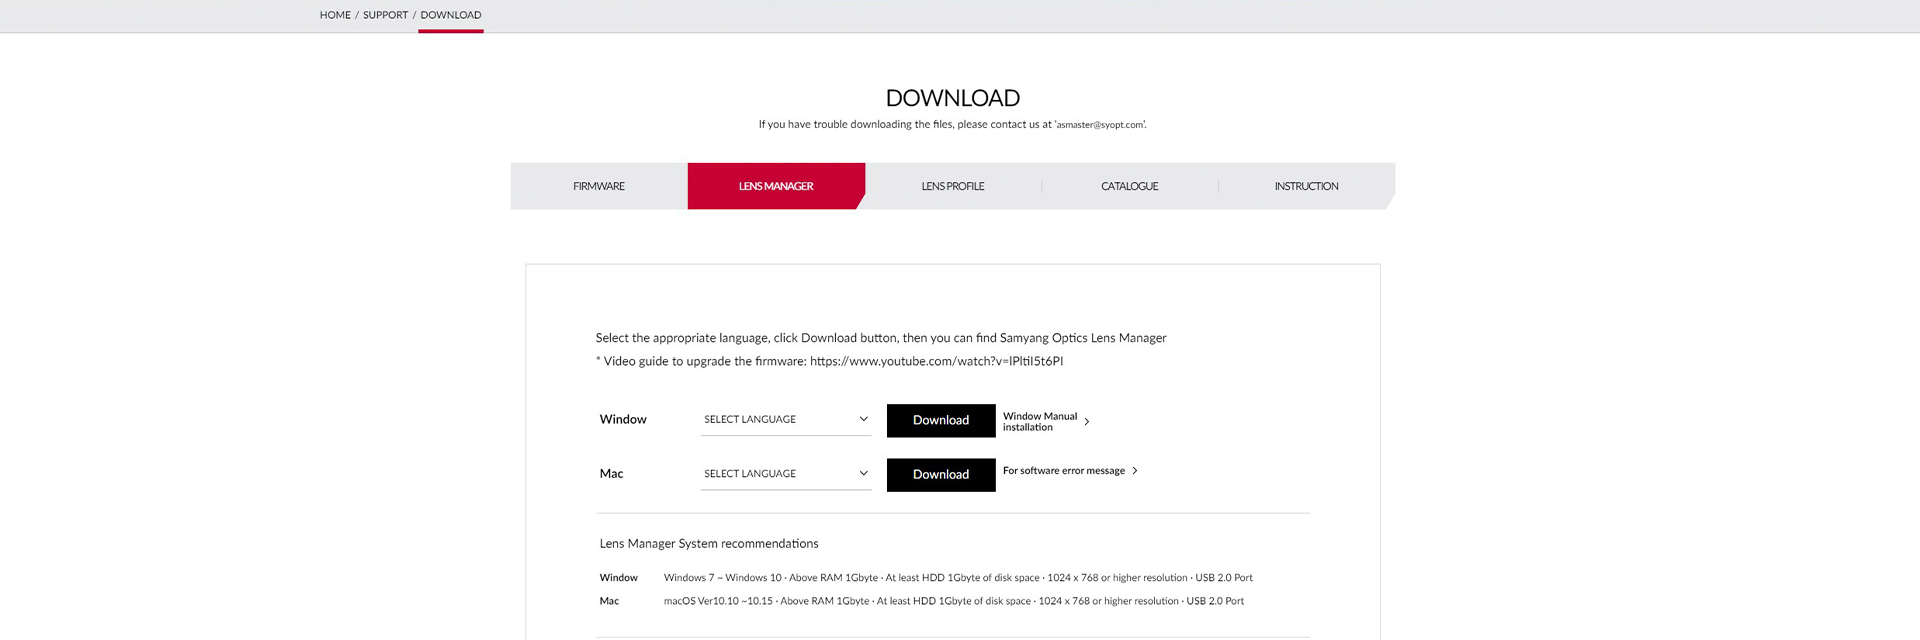Screen dimensions: 1920x640
Task: Click the arrow beside Window Manual installation
Action: pos(1087,422)
